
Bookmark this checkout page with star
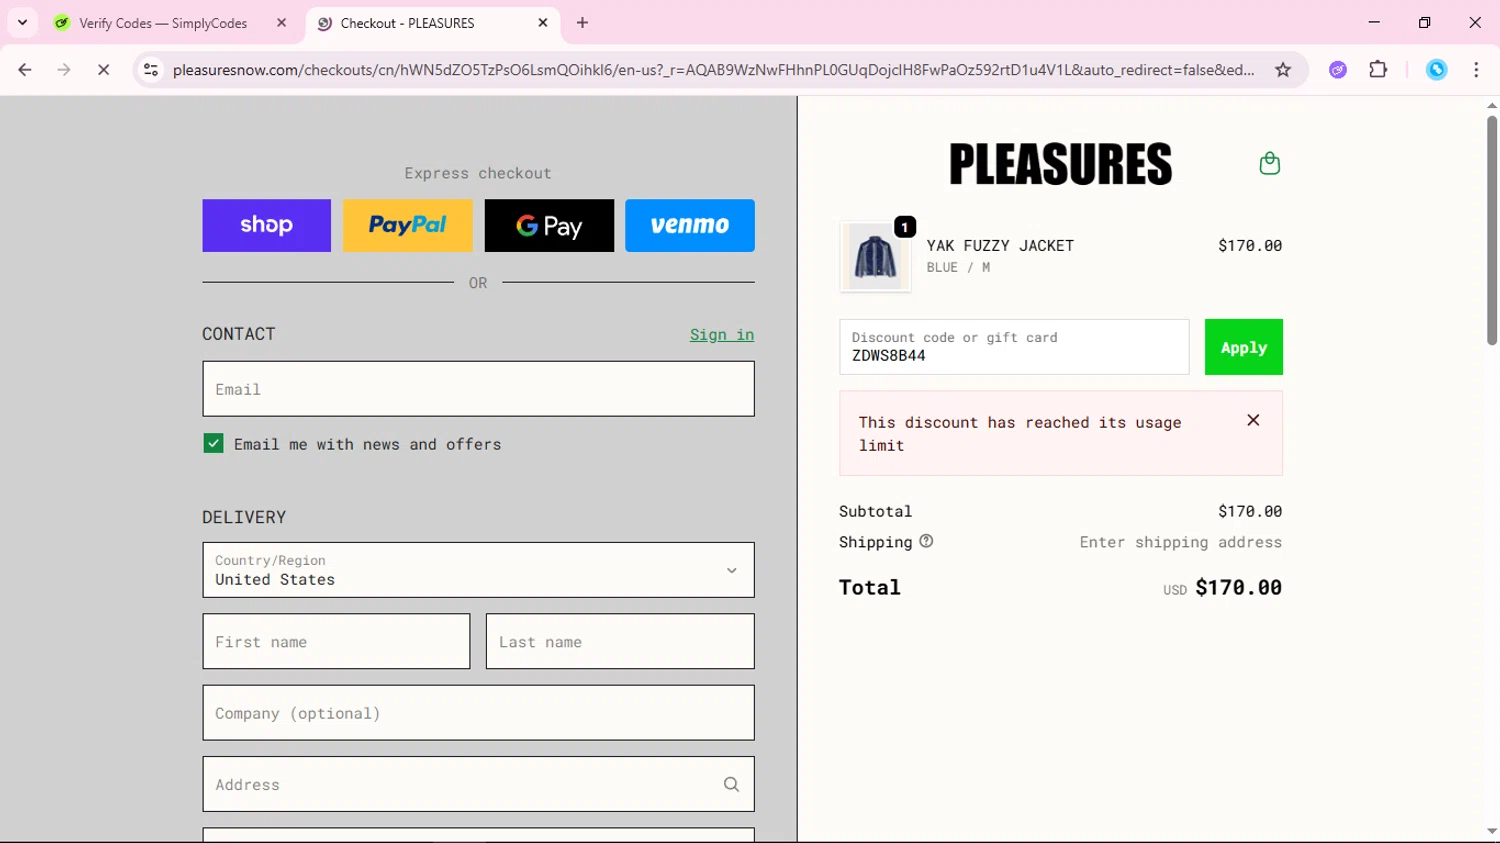pos(1283,70)
